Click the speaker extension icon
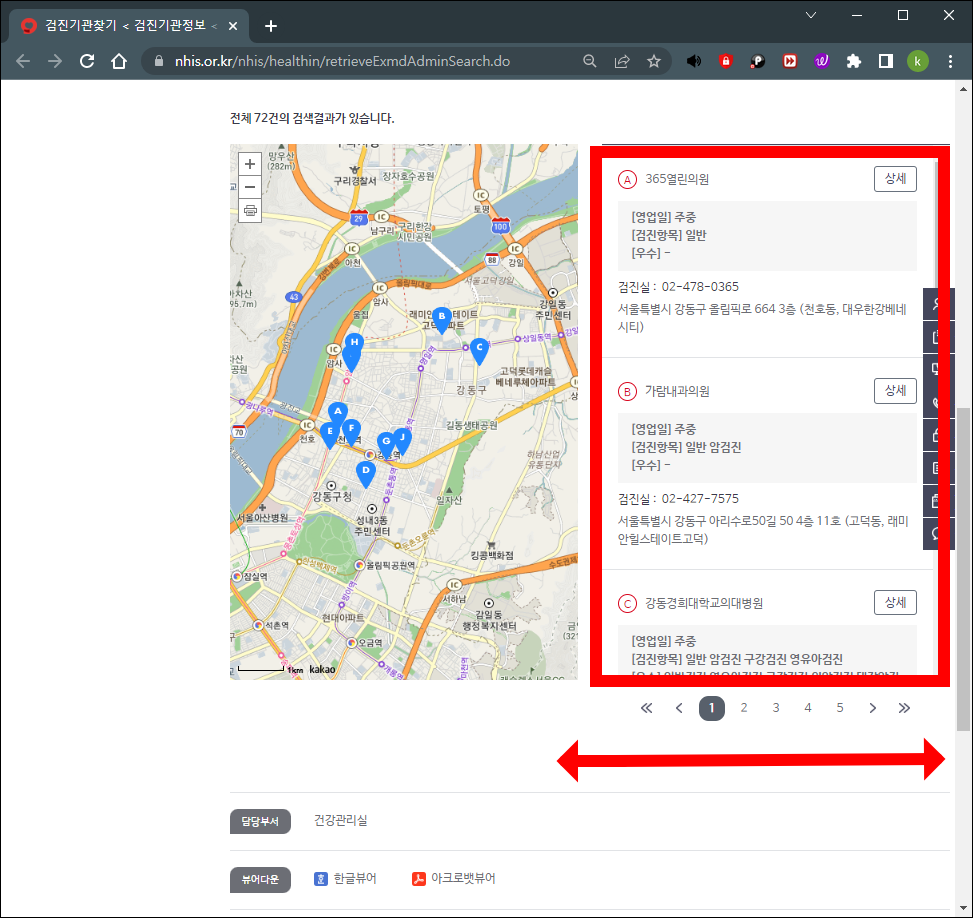 tap(694, 61)
